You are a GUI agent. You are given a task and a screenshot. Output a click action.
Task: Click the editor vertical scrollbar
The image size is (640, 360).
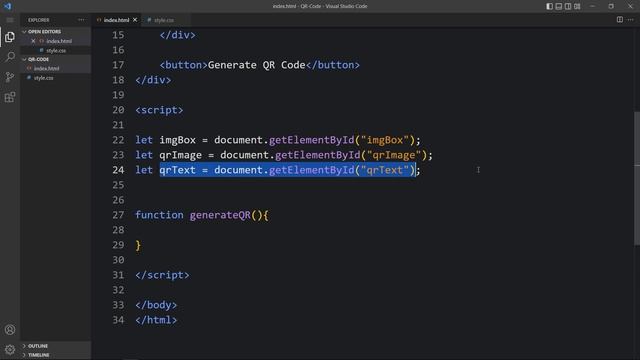637,178
